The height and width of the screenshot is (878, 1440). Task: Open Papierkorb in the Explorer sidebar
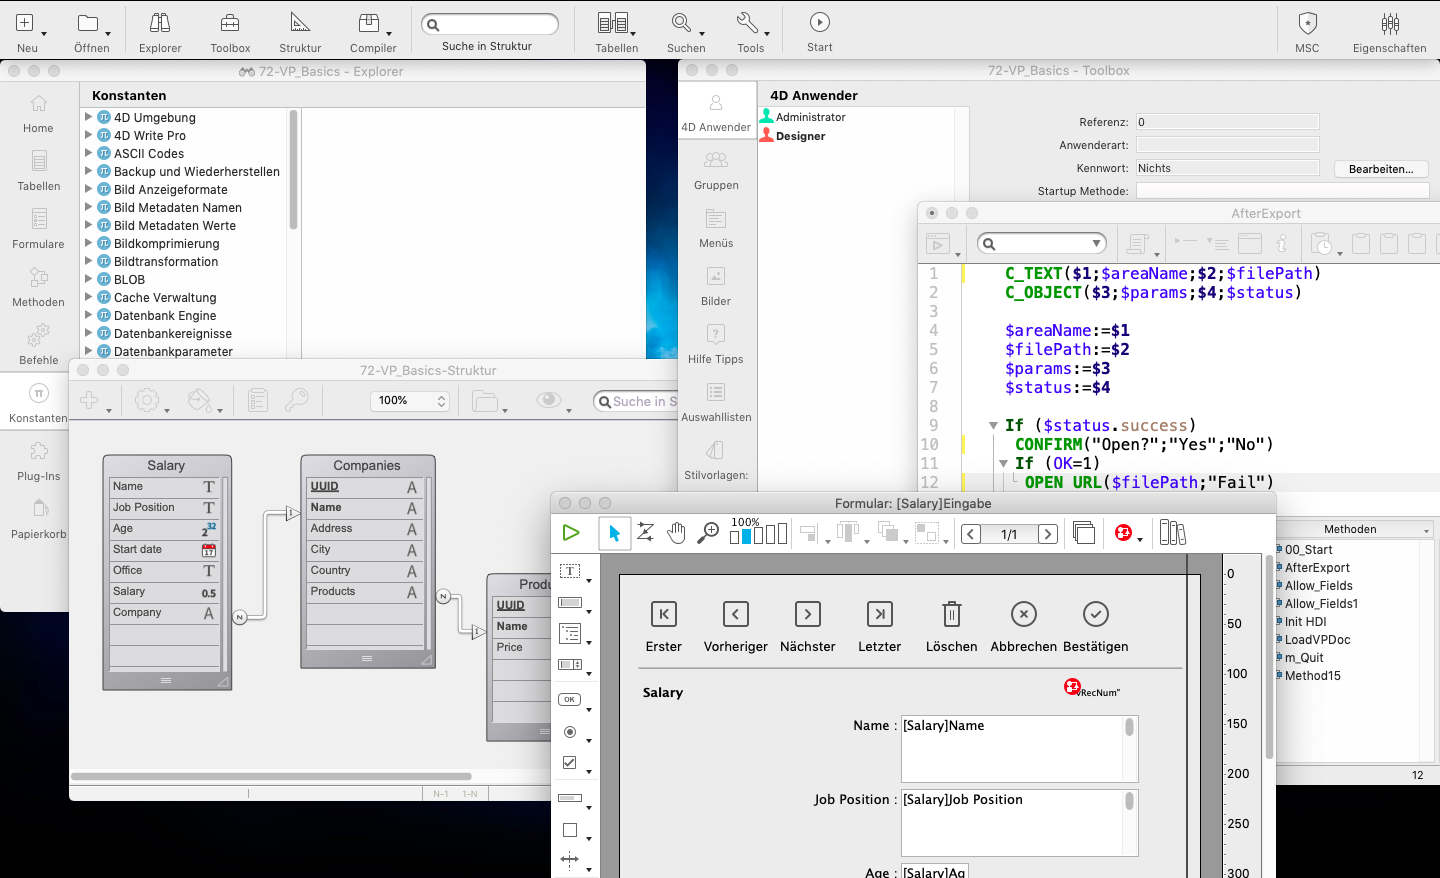pyautogui.click(x=38, y=520)
